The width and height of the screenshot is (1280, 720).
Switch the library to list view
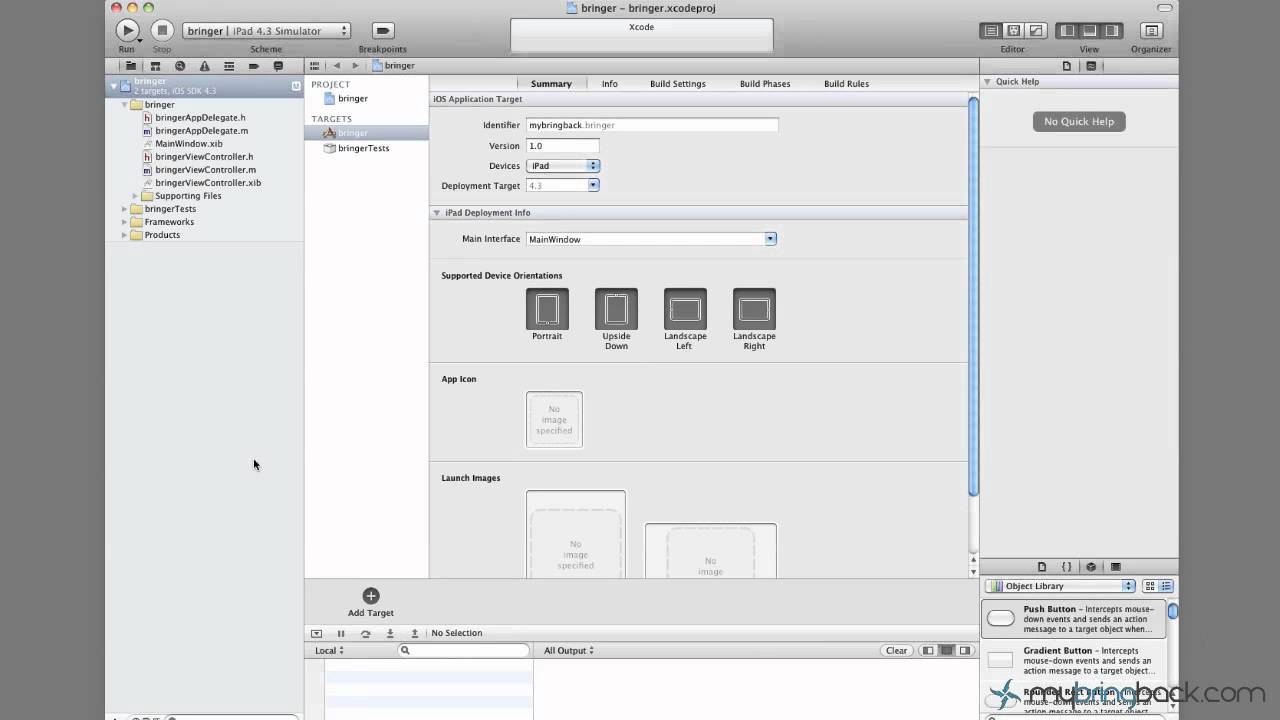point(1166,586)
